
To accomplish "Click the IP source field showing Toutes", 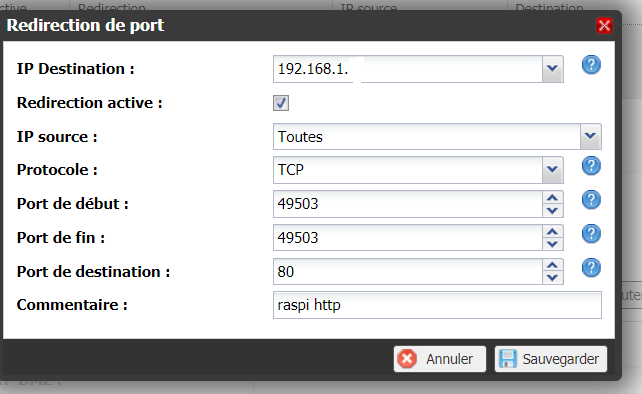I will coord(427,136).
